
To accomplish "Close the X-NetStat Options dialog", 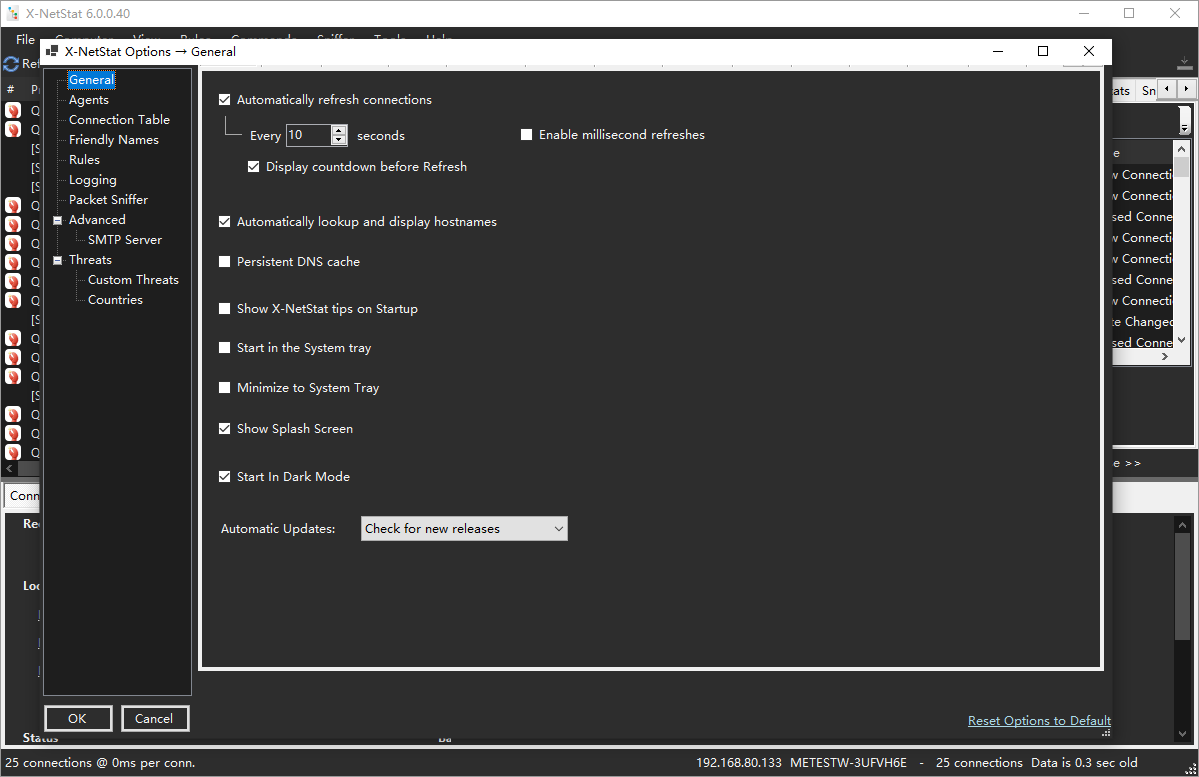I will tap(1089, 51).
